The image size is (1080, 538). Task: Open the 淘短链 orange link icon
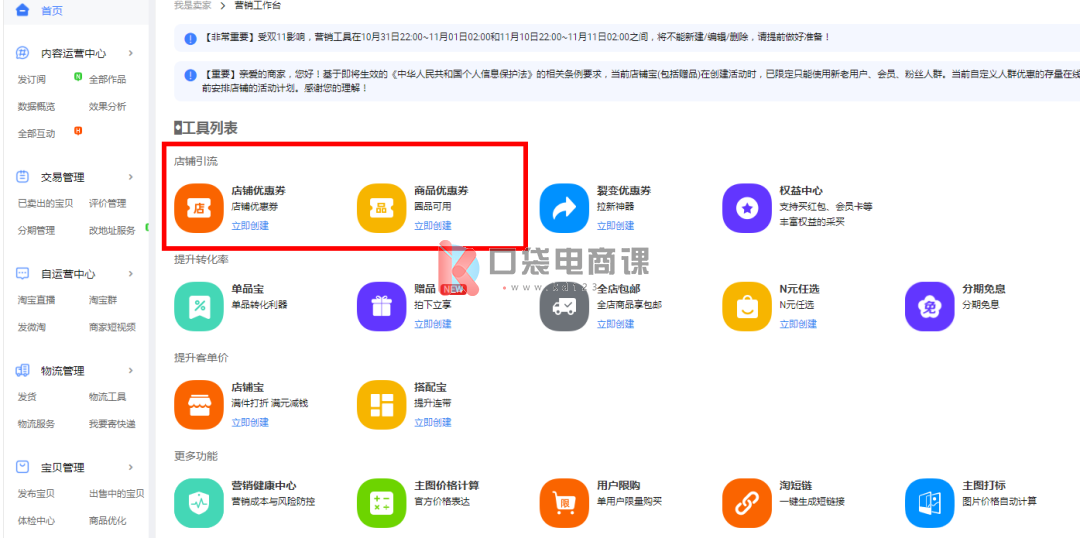tap(747, 503)
